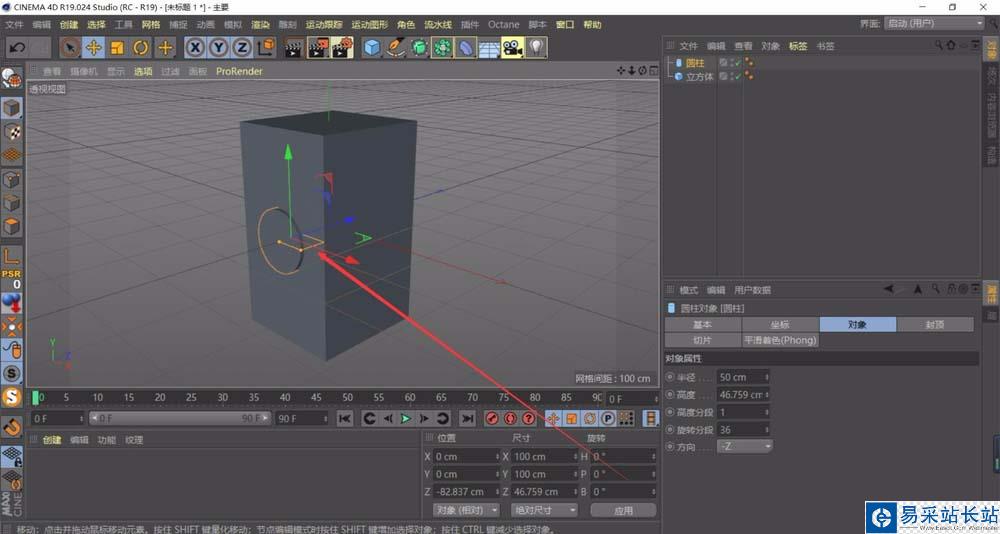This screenshot has height=534, width=1000.
Task: Jump to the timeline end button
Action: pos(467,419)
